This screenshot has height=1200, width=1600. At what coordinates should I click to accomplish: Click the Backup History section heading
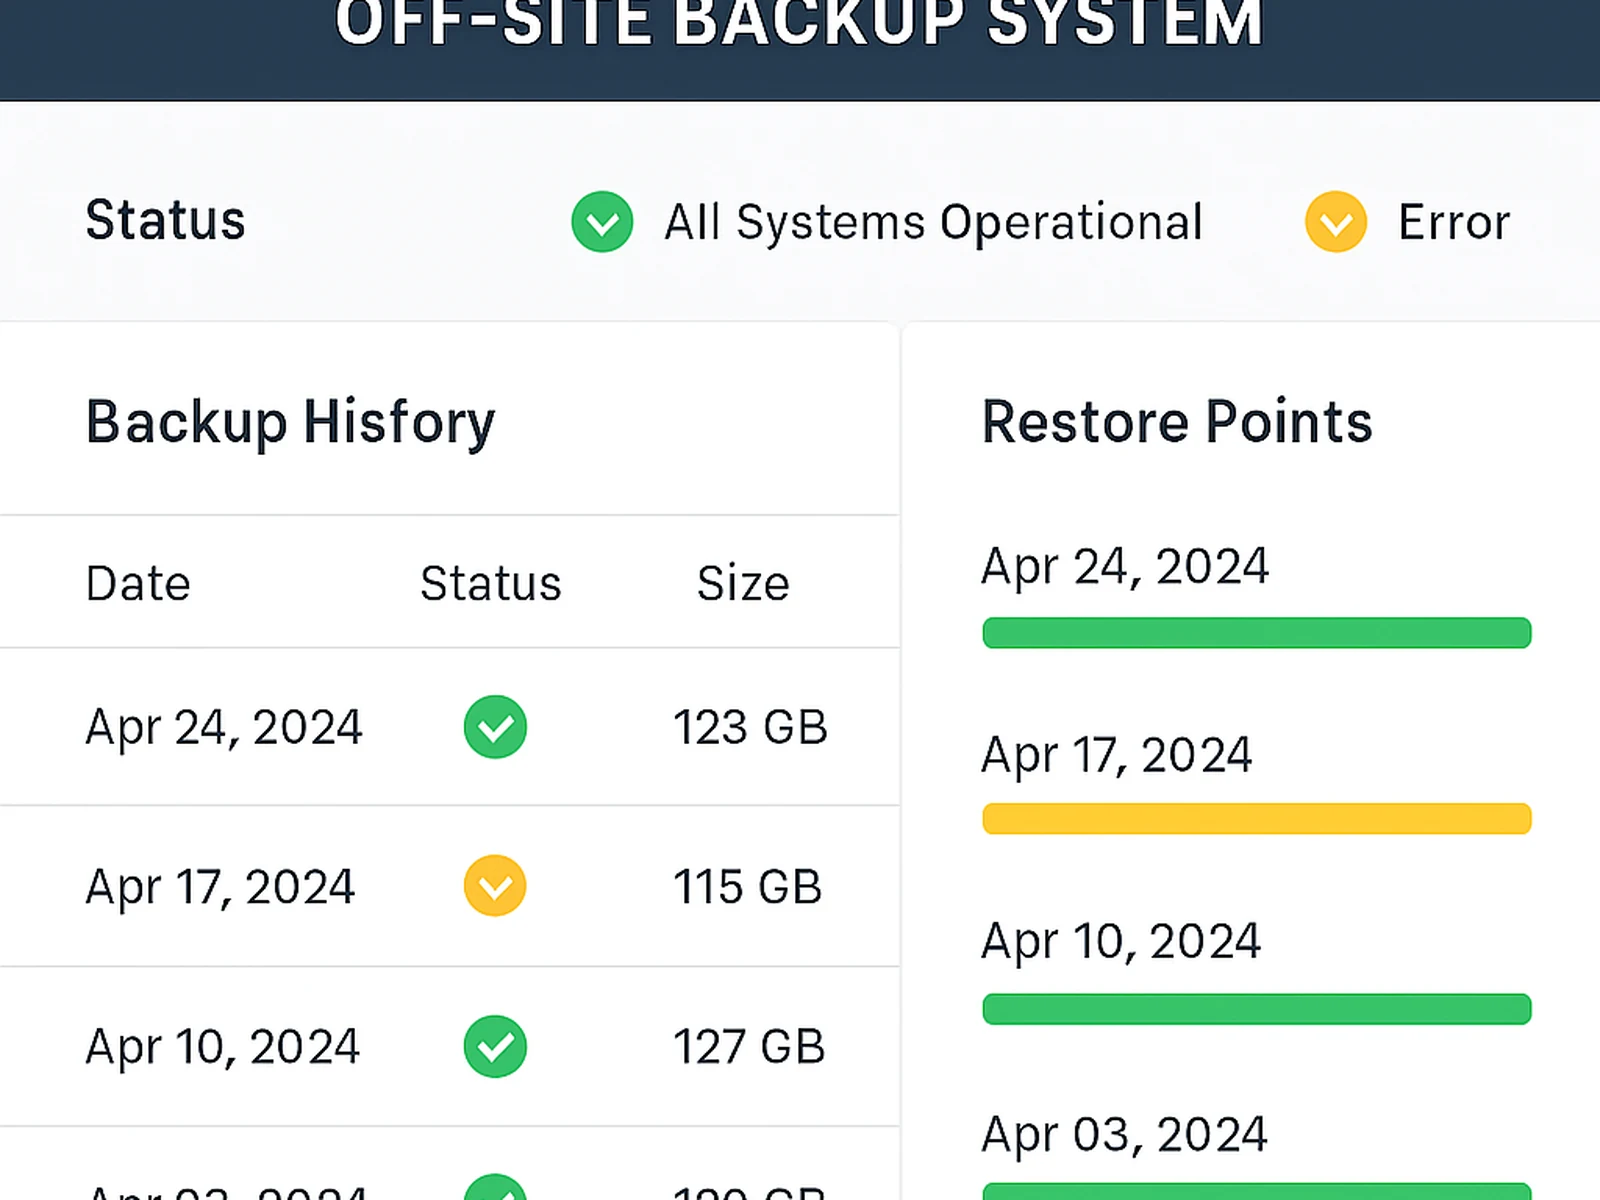290,422
